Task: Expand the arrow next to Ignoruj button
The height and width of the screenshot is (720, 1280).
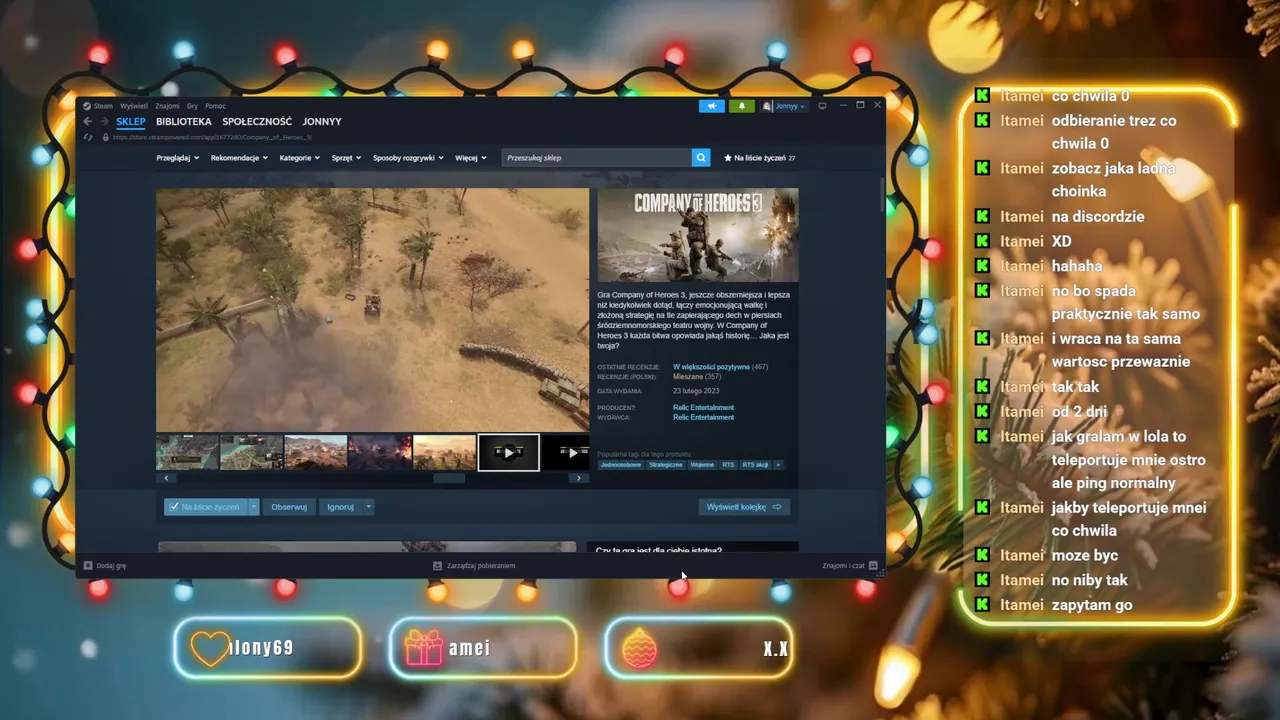Action: [x=368, y=507]
